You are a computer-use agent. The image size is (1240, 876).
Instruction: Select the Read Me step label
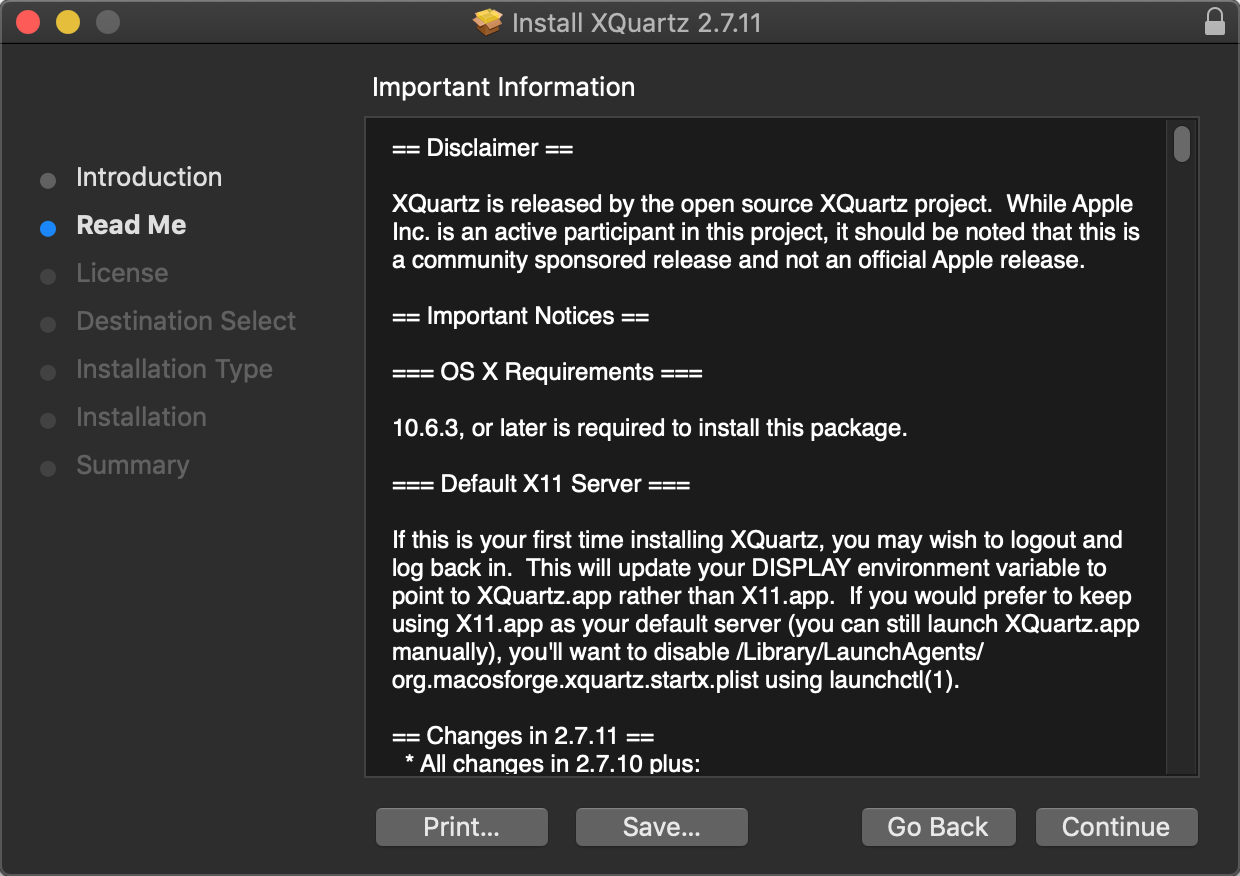click(131, 225)
